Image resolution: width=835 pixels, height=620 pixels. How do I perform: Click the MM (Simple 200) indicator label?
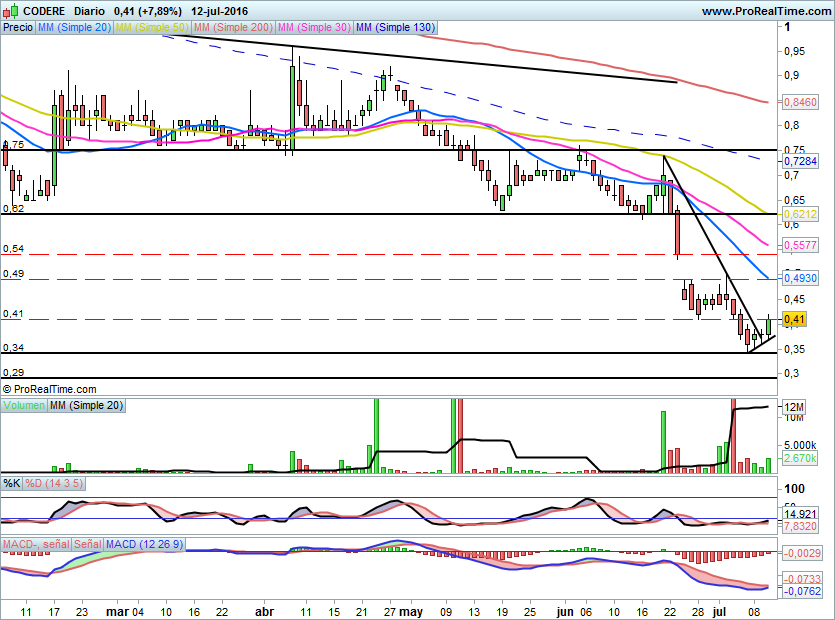tap(233, 28)
